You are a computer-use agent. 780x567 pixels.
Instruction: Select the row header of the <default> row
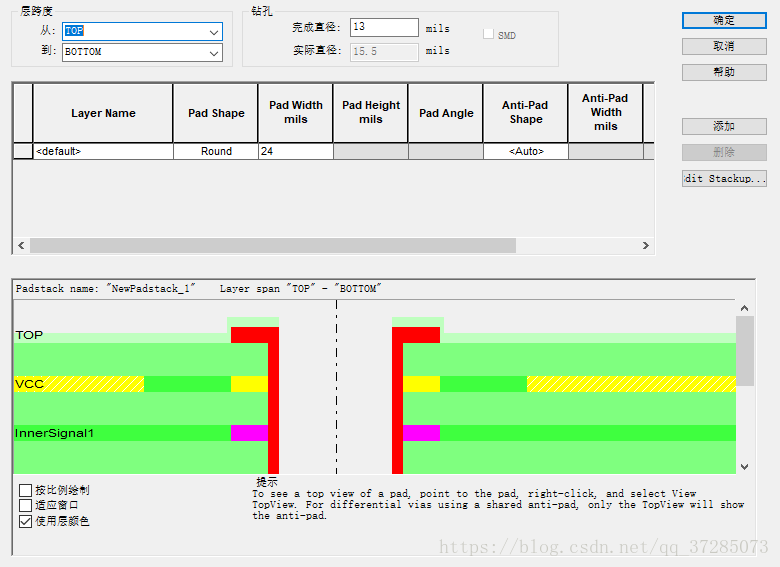click(x=23, y=151)
